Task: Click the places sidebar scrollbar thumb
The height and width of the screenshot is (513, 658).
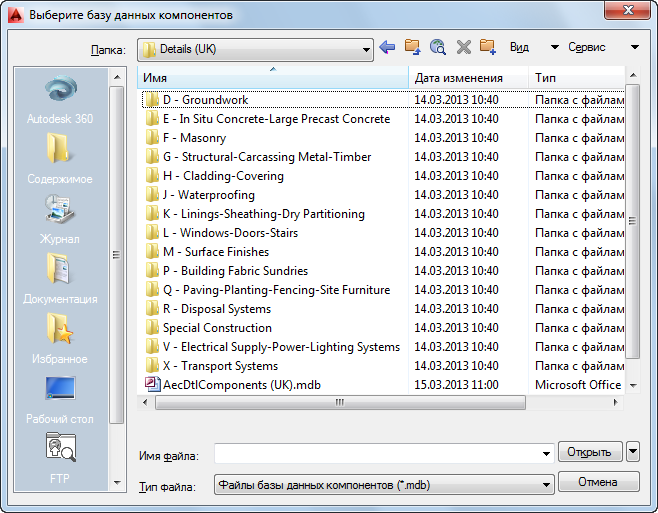Action: (x=117, y=255)
